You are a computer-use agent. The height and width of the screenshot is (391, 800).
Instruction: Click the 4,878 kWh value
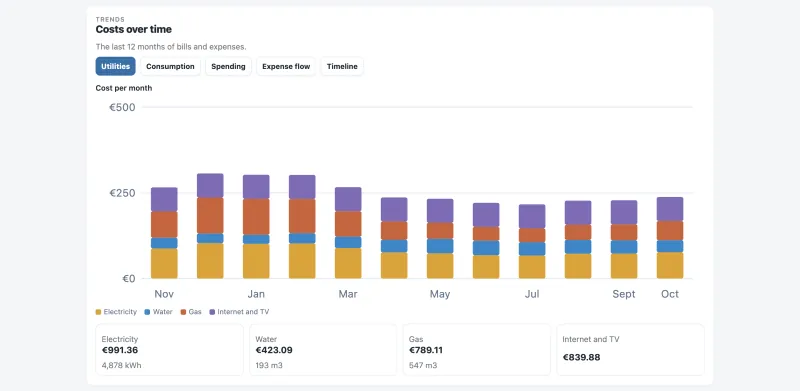pyautogui.click(x=121, y=365)
